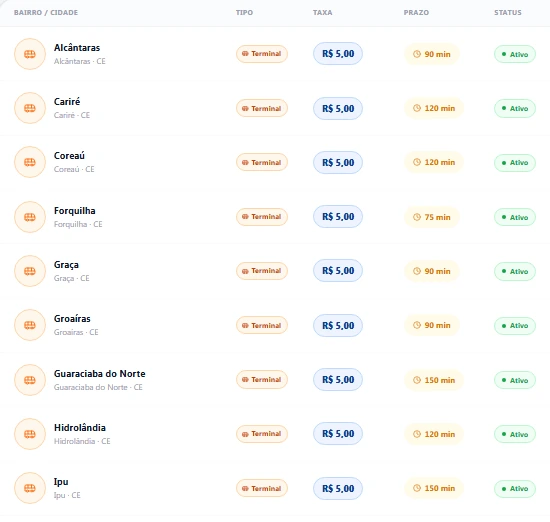Sort by Bairro / Cidade column header

(46, 13)
